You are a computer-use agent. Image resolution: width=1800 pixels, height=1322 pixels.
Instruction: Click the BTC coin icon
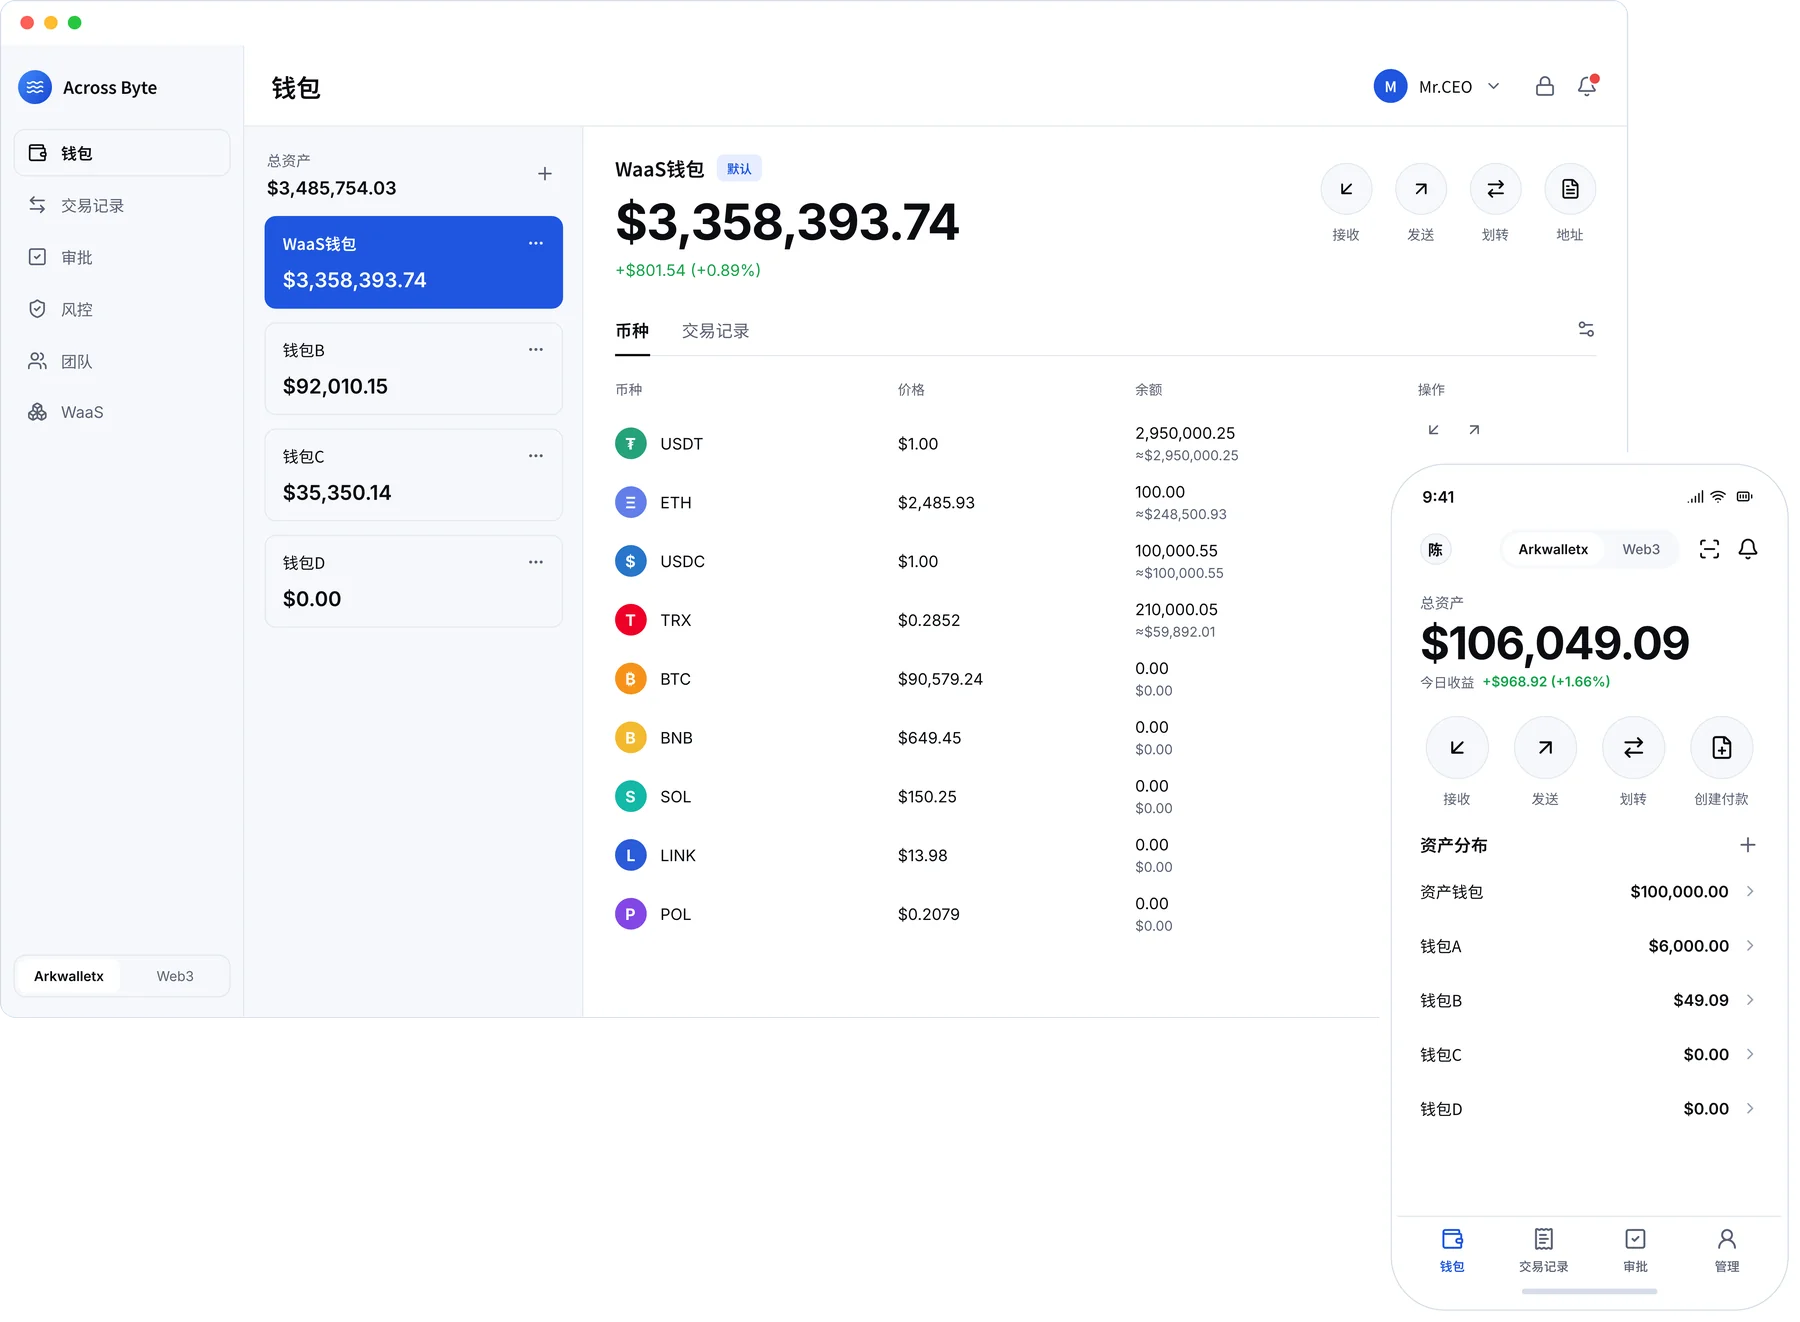point(630,679)
